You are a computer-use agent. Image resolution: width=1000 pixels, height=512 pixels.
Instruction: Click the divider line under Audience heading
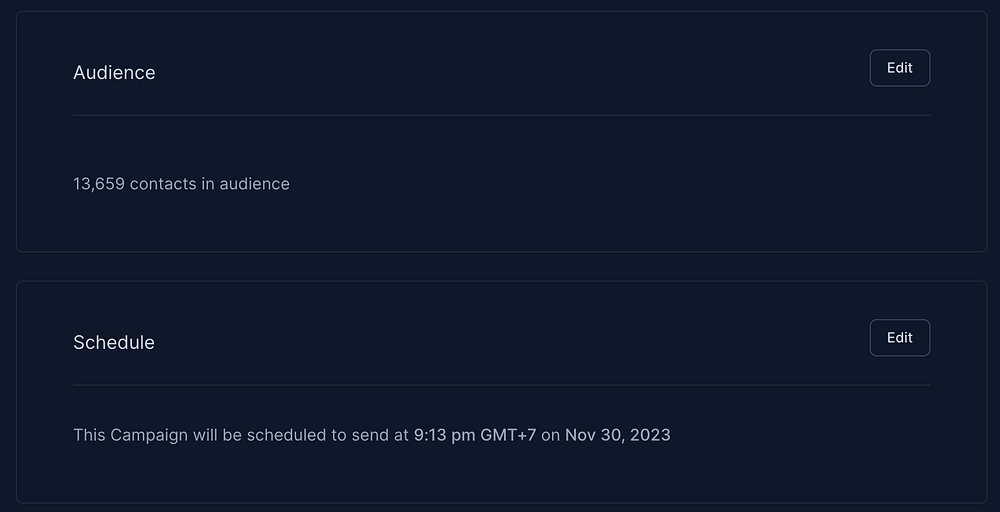click(x=500, y=116)
